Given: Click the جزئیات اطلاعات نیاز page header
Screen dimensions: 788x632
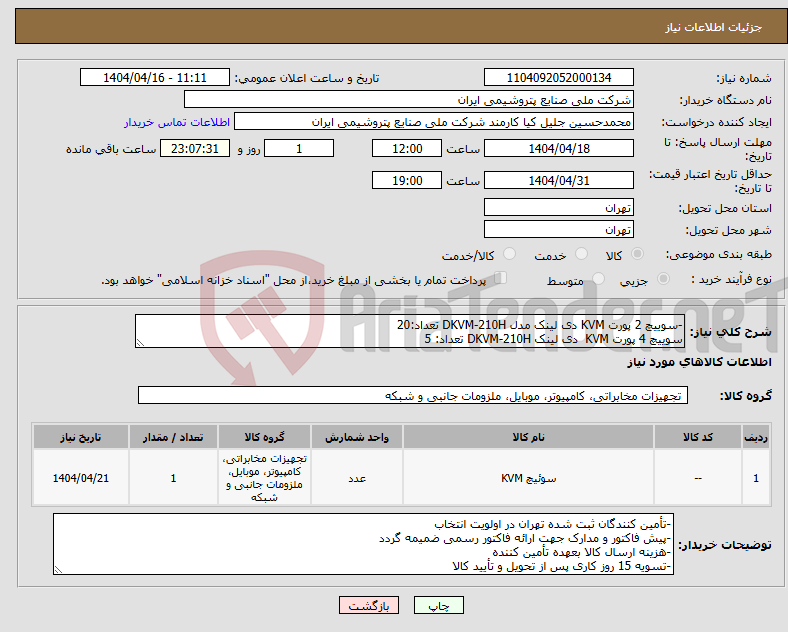Looking at the screenshot, I should [x=713, y=27].
